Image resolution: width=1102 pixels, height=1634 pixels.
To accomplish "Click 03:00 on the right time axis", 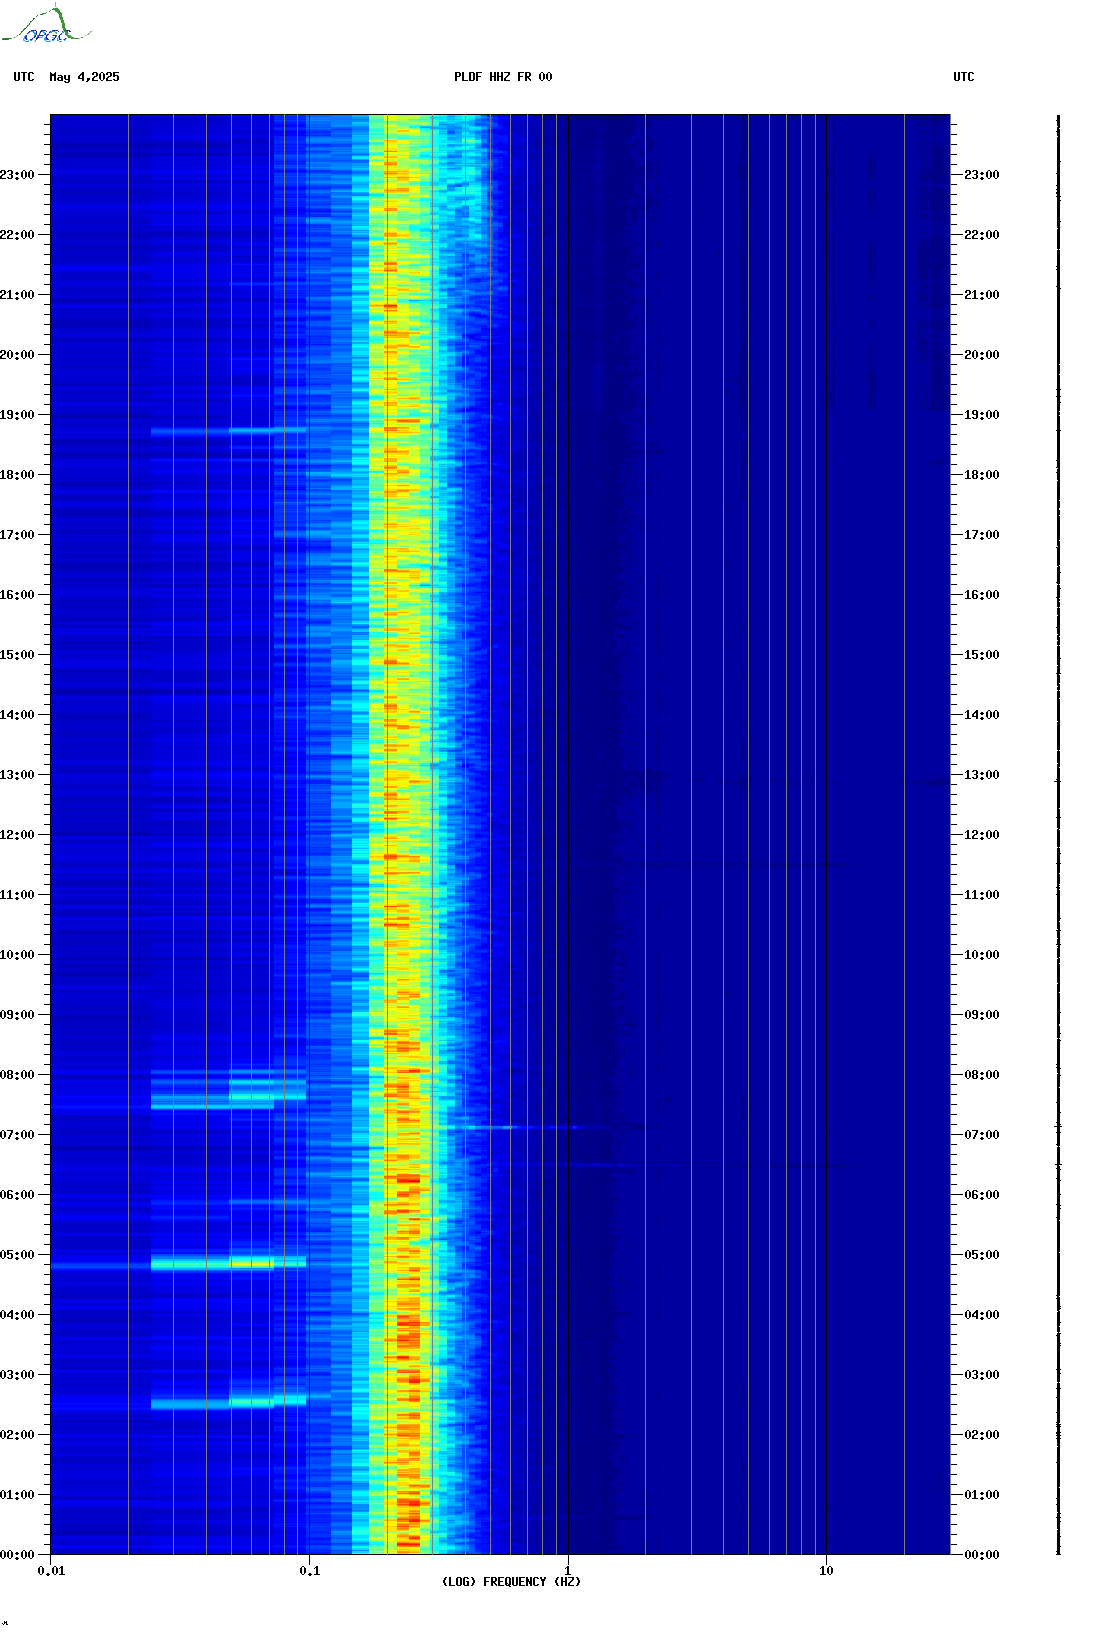I will (x=982, y=1375).
